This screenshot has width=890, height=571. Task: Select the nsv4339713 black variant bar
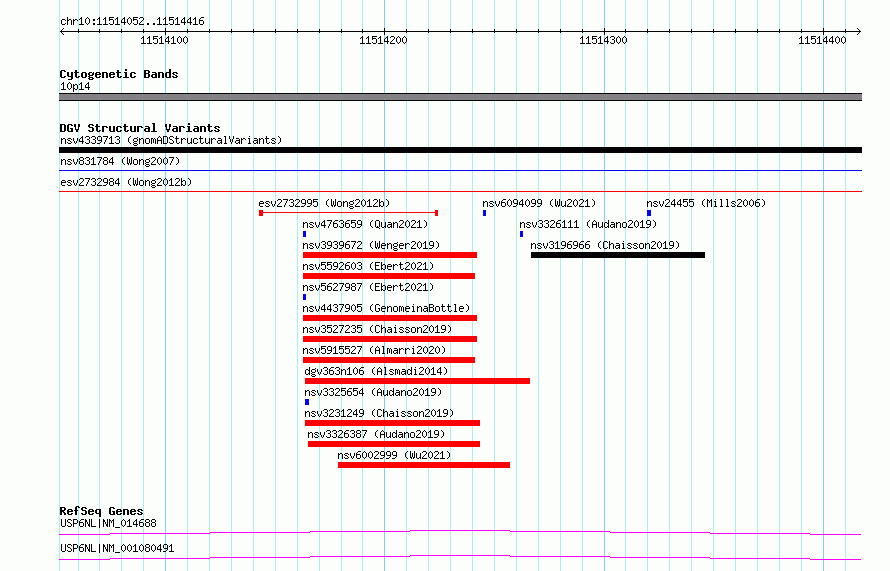[x=460, y=150]
